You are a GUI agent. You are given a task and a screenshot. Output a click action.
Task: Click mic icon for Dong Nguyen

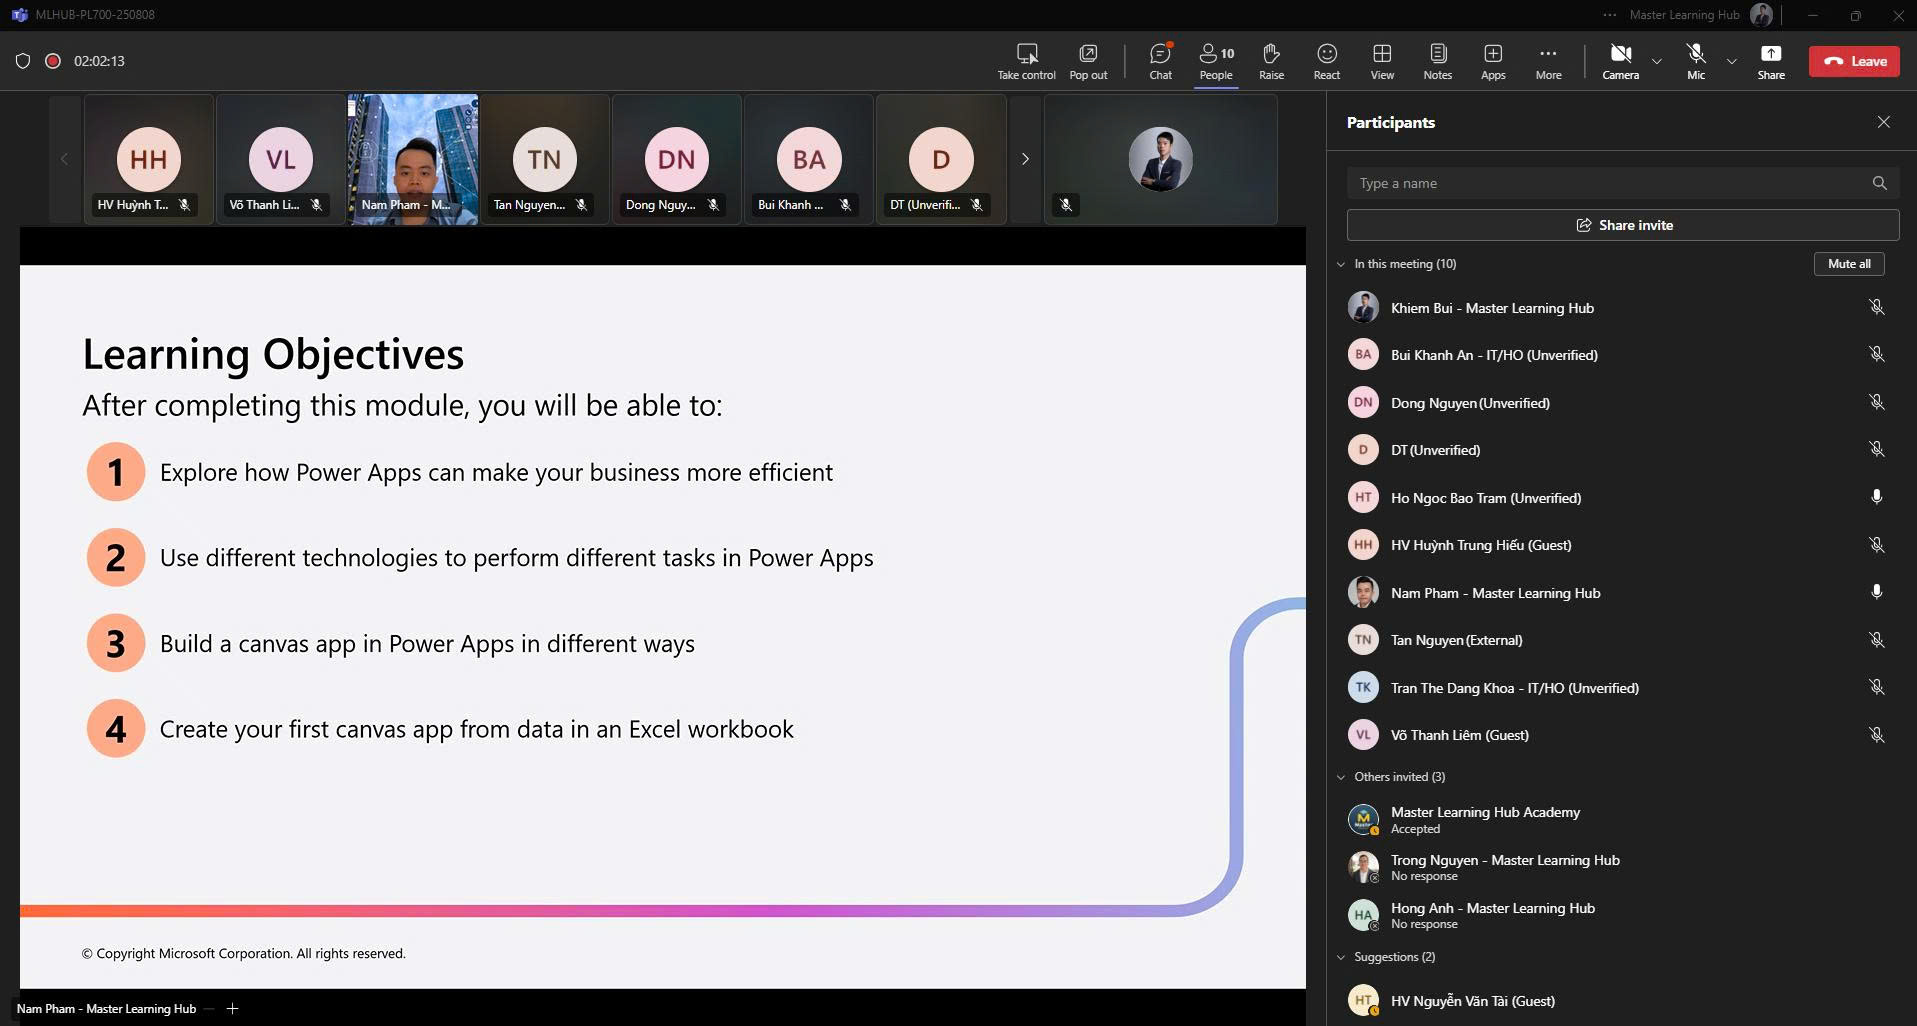pyautogui.click(x=1877, y=402)
